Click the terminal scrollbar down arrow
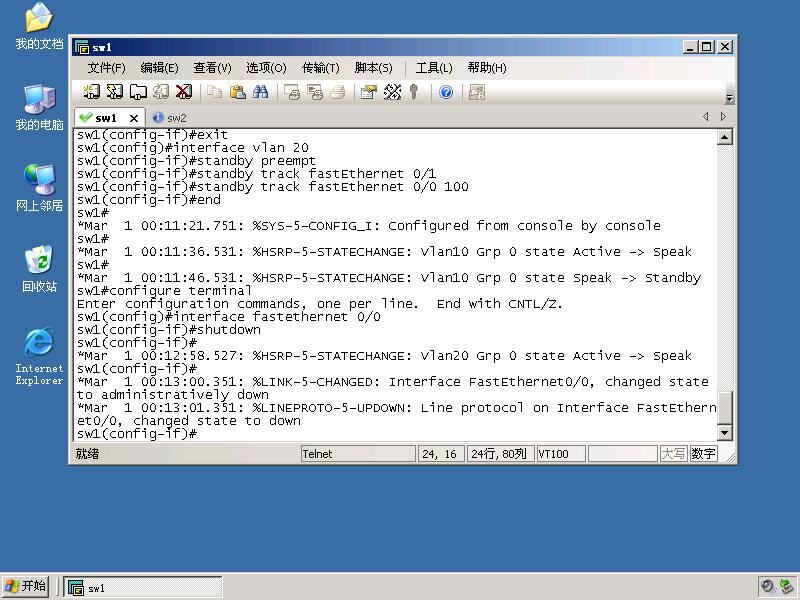Viewport: 800px width, 600px height. pos(724,433)
